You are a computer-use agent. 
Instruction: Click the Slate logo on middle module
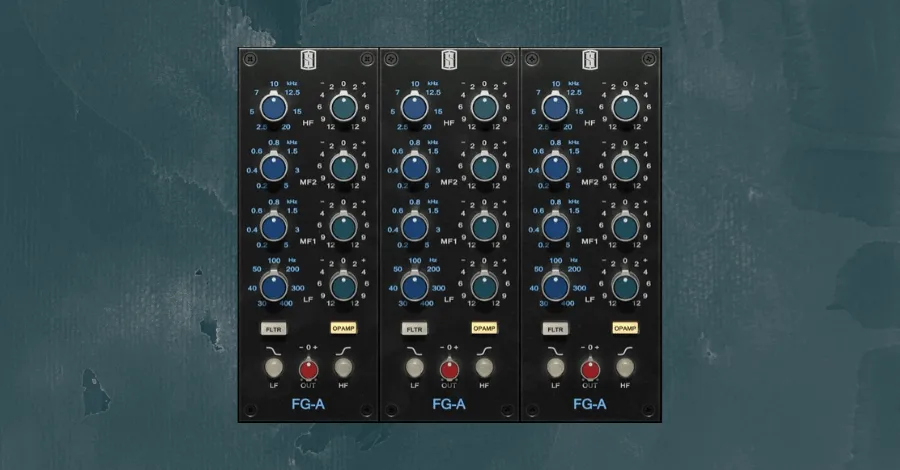coord(449,60)
